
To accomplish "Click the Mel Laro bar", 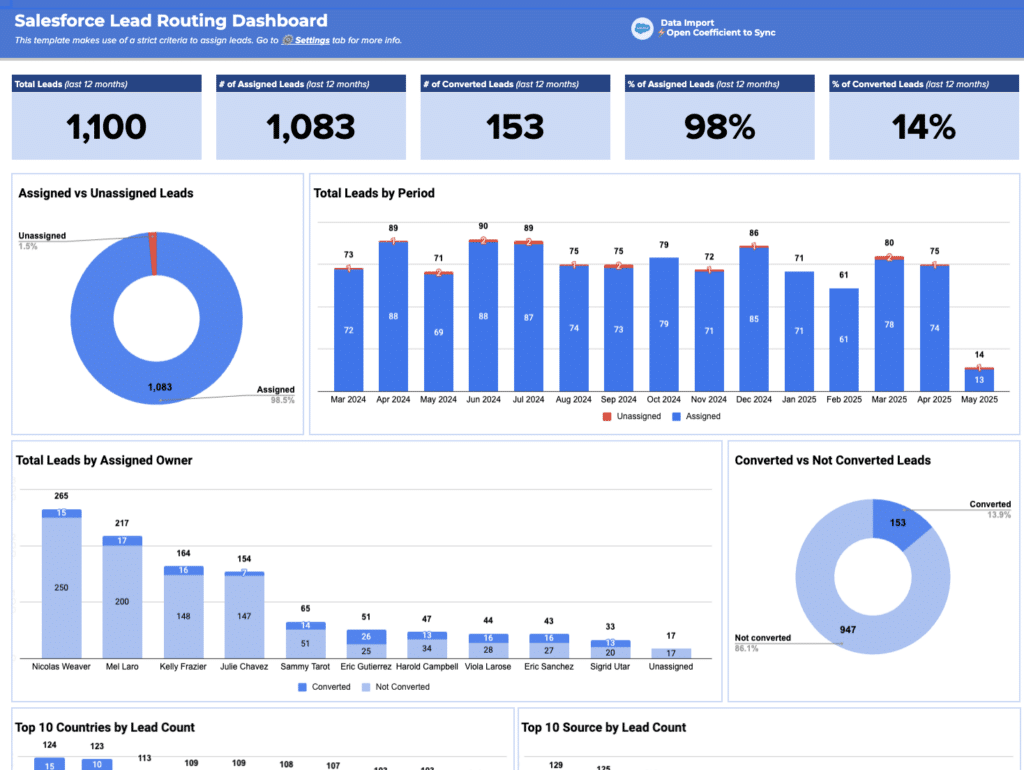I will point(122,597).
